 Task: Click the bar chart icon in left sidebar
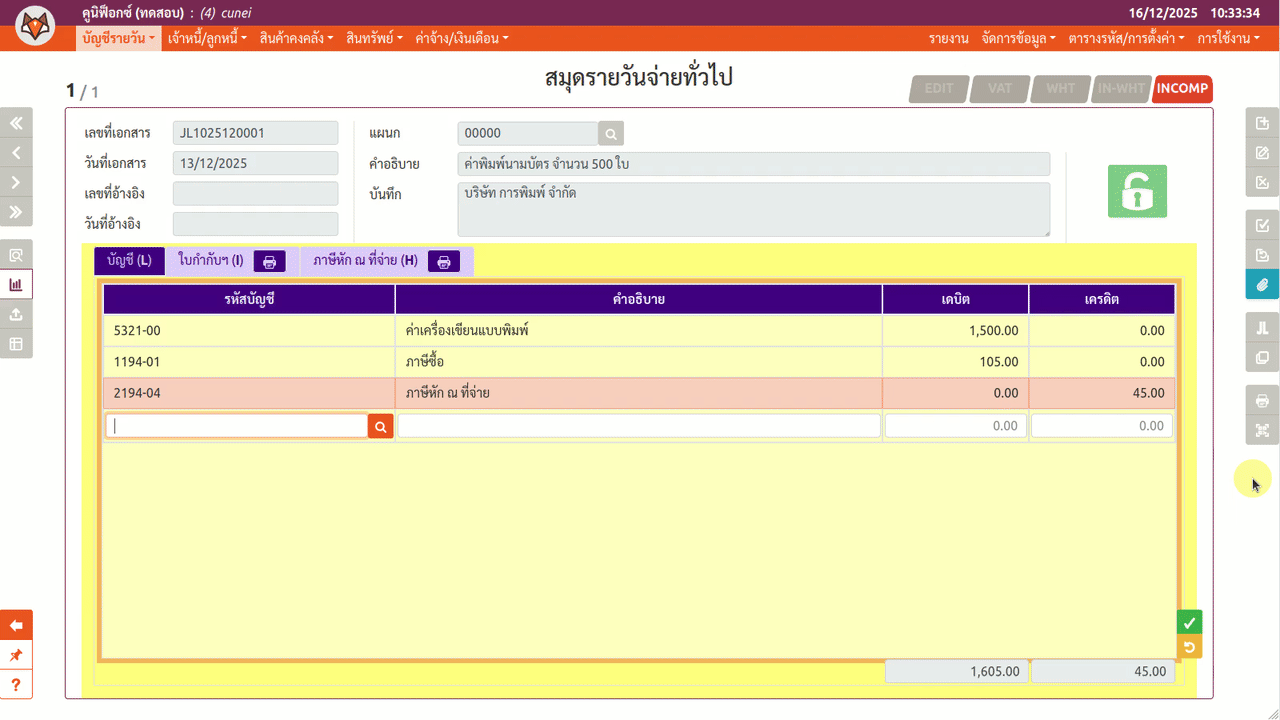16,284
